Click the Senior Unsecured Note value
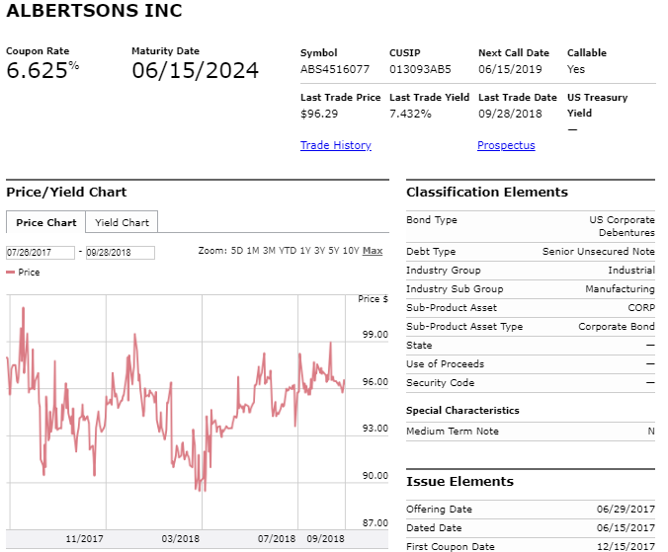 tap(598, 252)
